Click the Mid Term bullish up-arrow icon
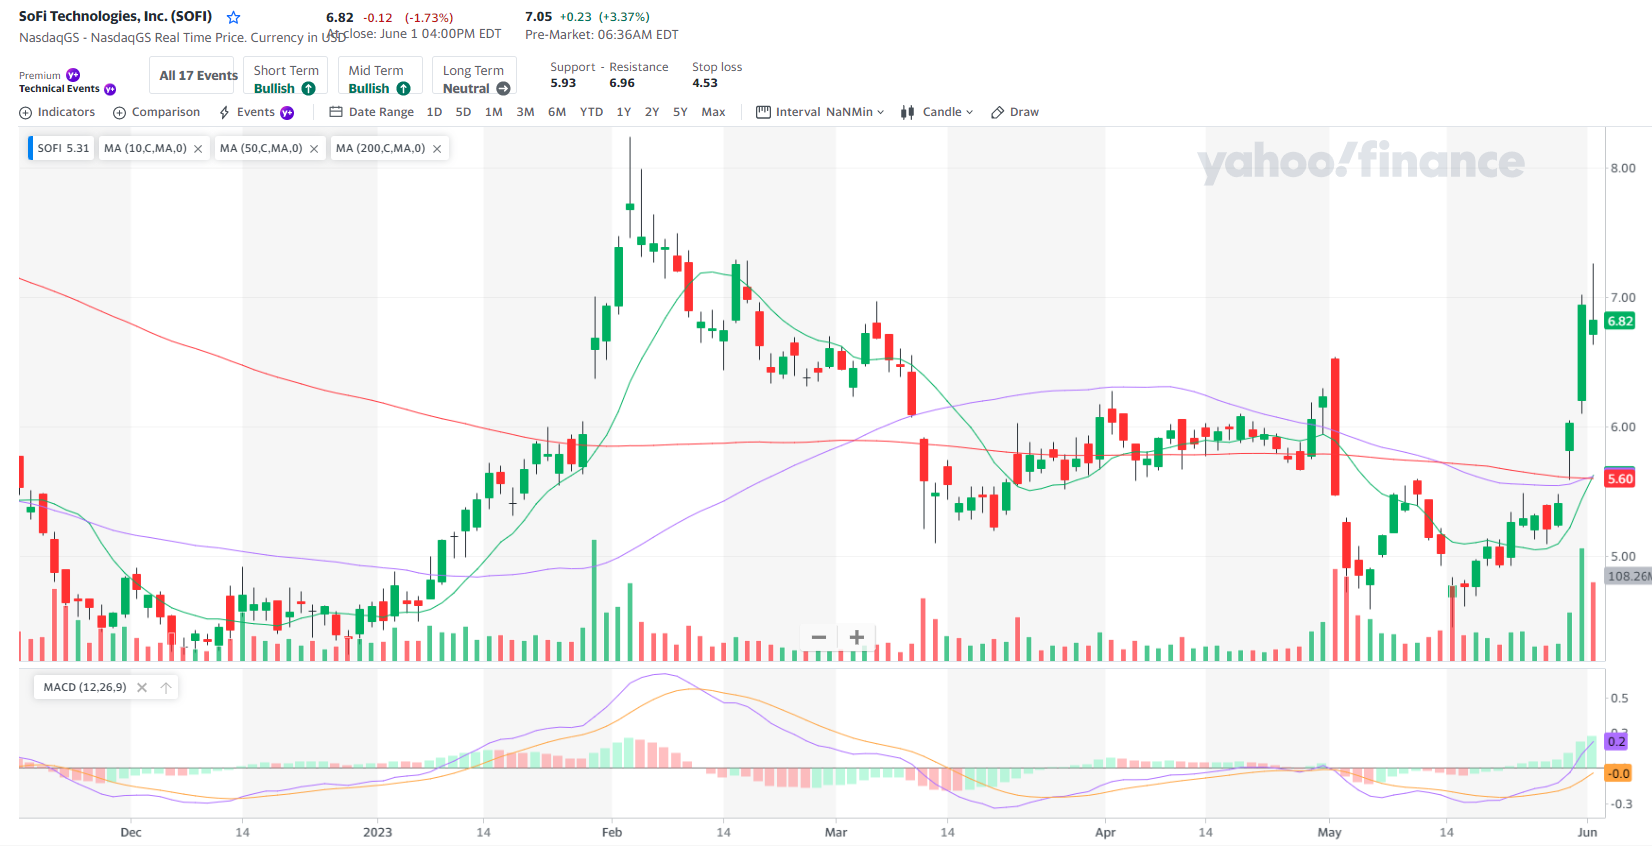Screen dimensions: 1652x846 (404, 89)
